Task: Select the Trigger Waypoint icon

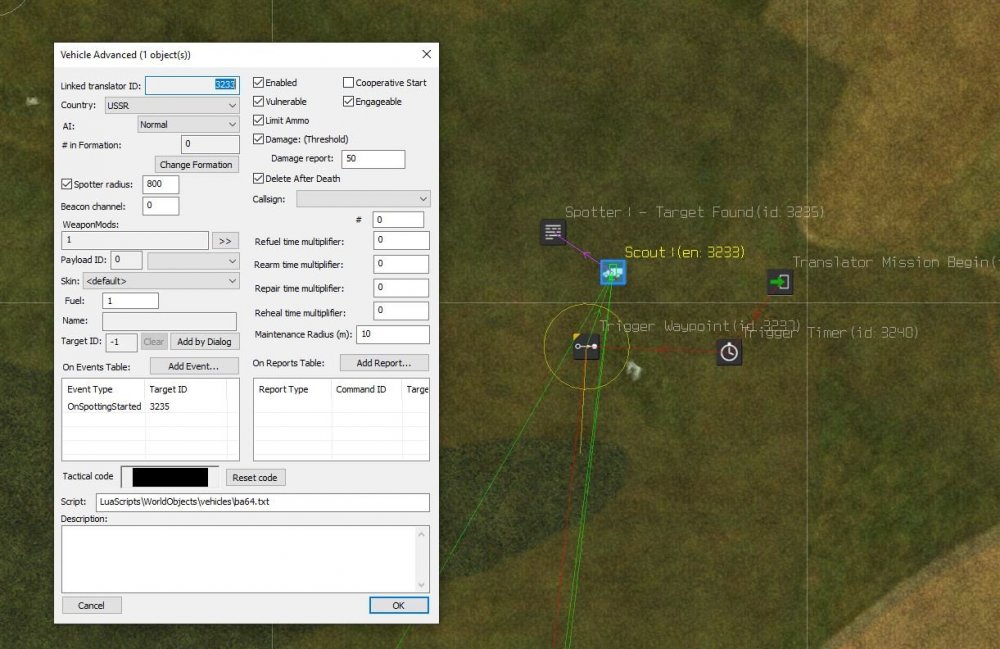Action: coord(586,347)
